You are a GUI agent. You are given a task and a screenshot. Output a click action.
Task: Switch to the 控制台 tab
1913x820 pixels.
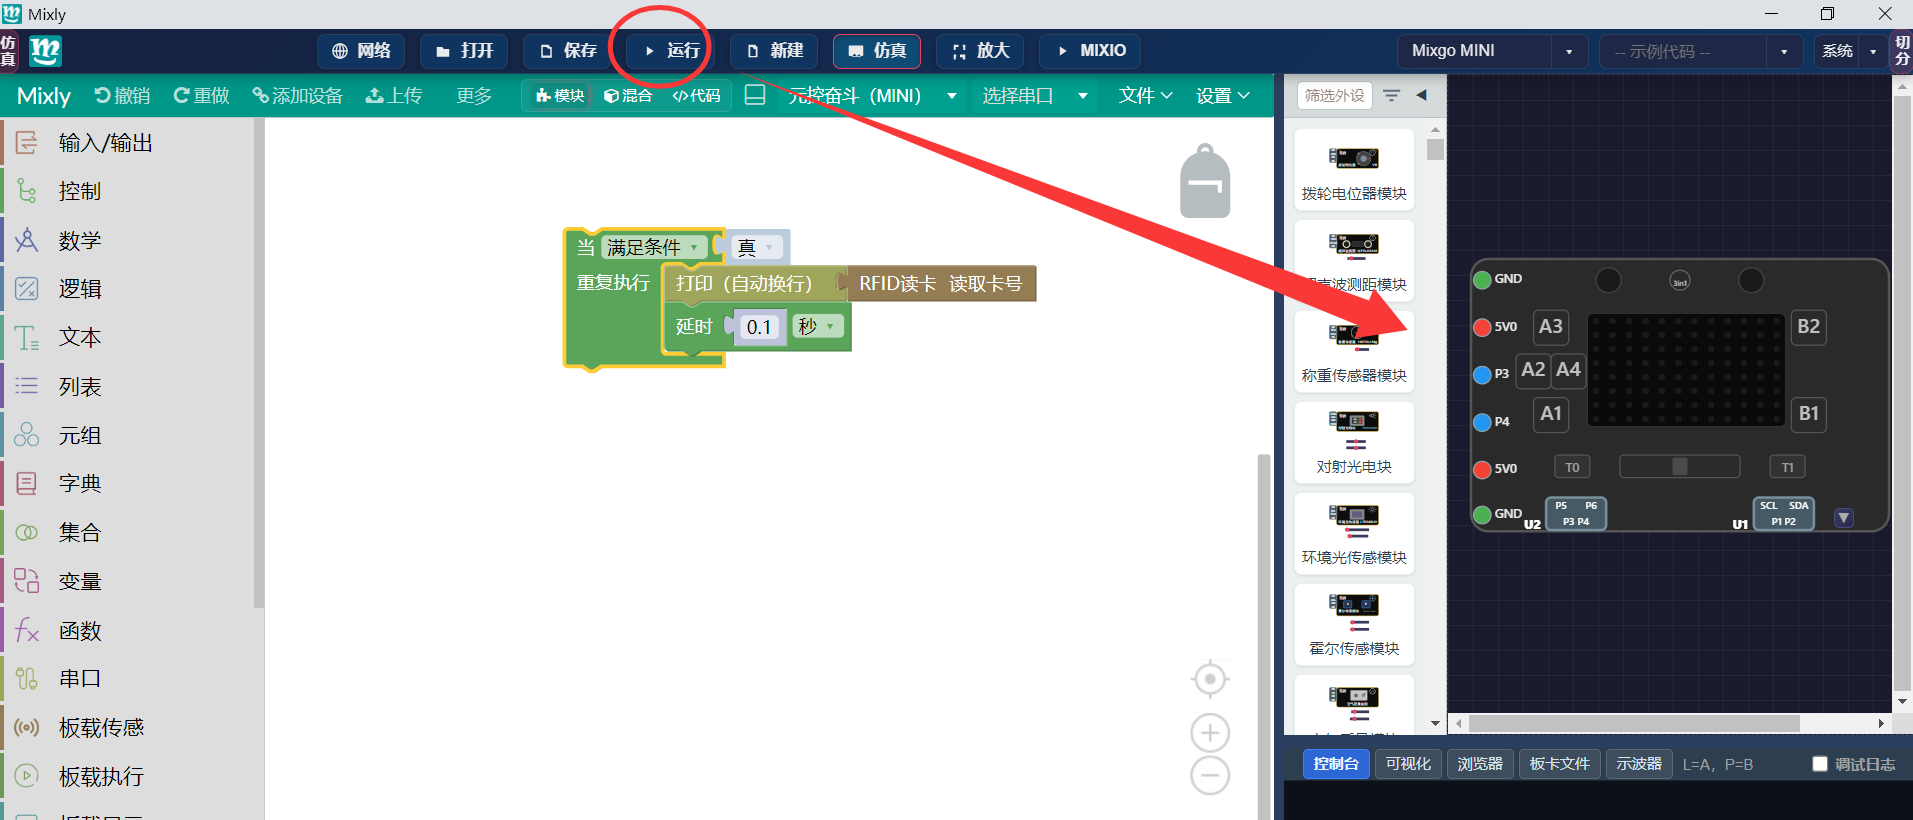click(x=1336, y=764)
